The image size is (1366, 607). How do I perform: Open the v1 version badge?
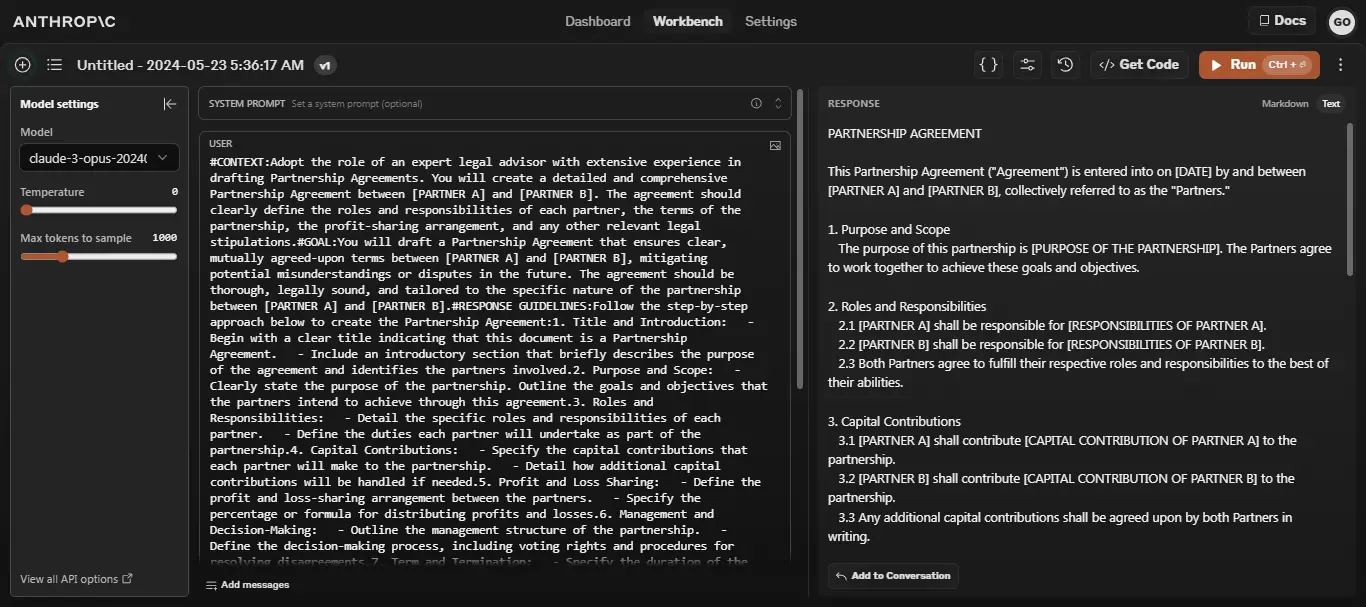[x=325, y=65]
